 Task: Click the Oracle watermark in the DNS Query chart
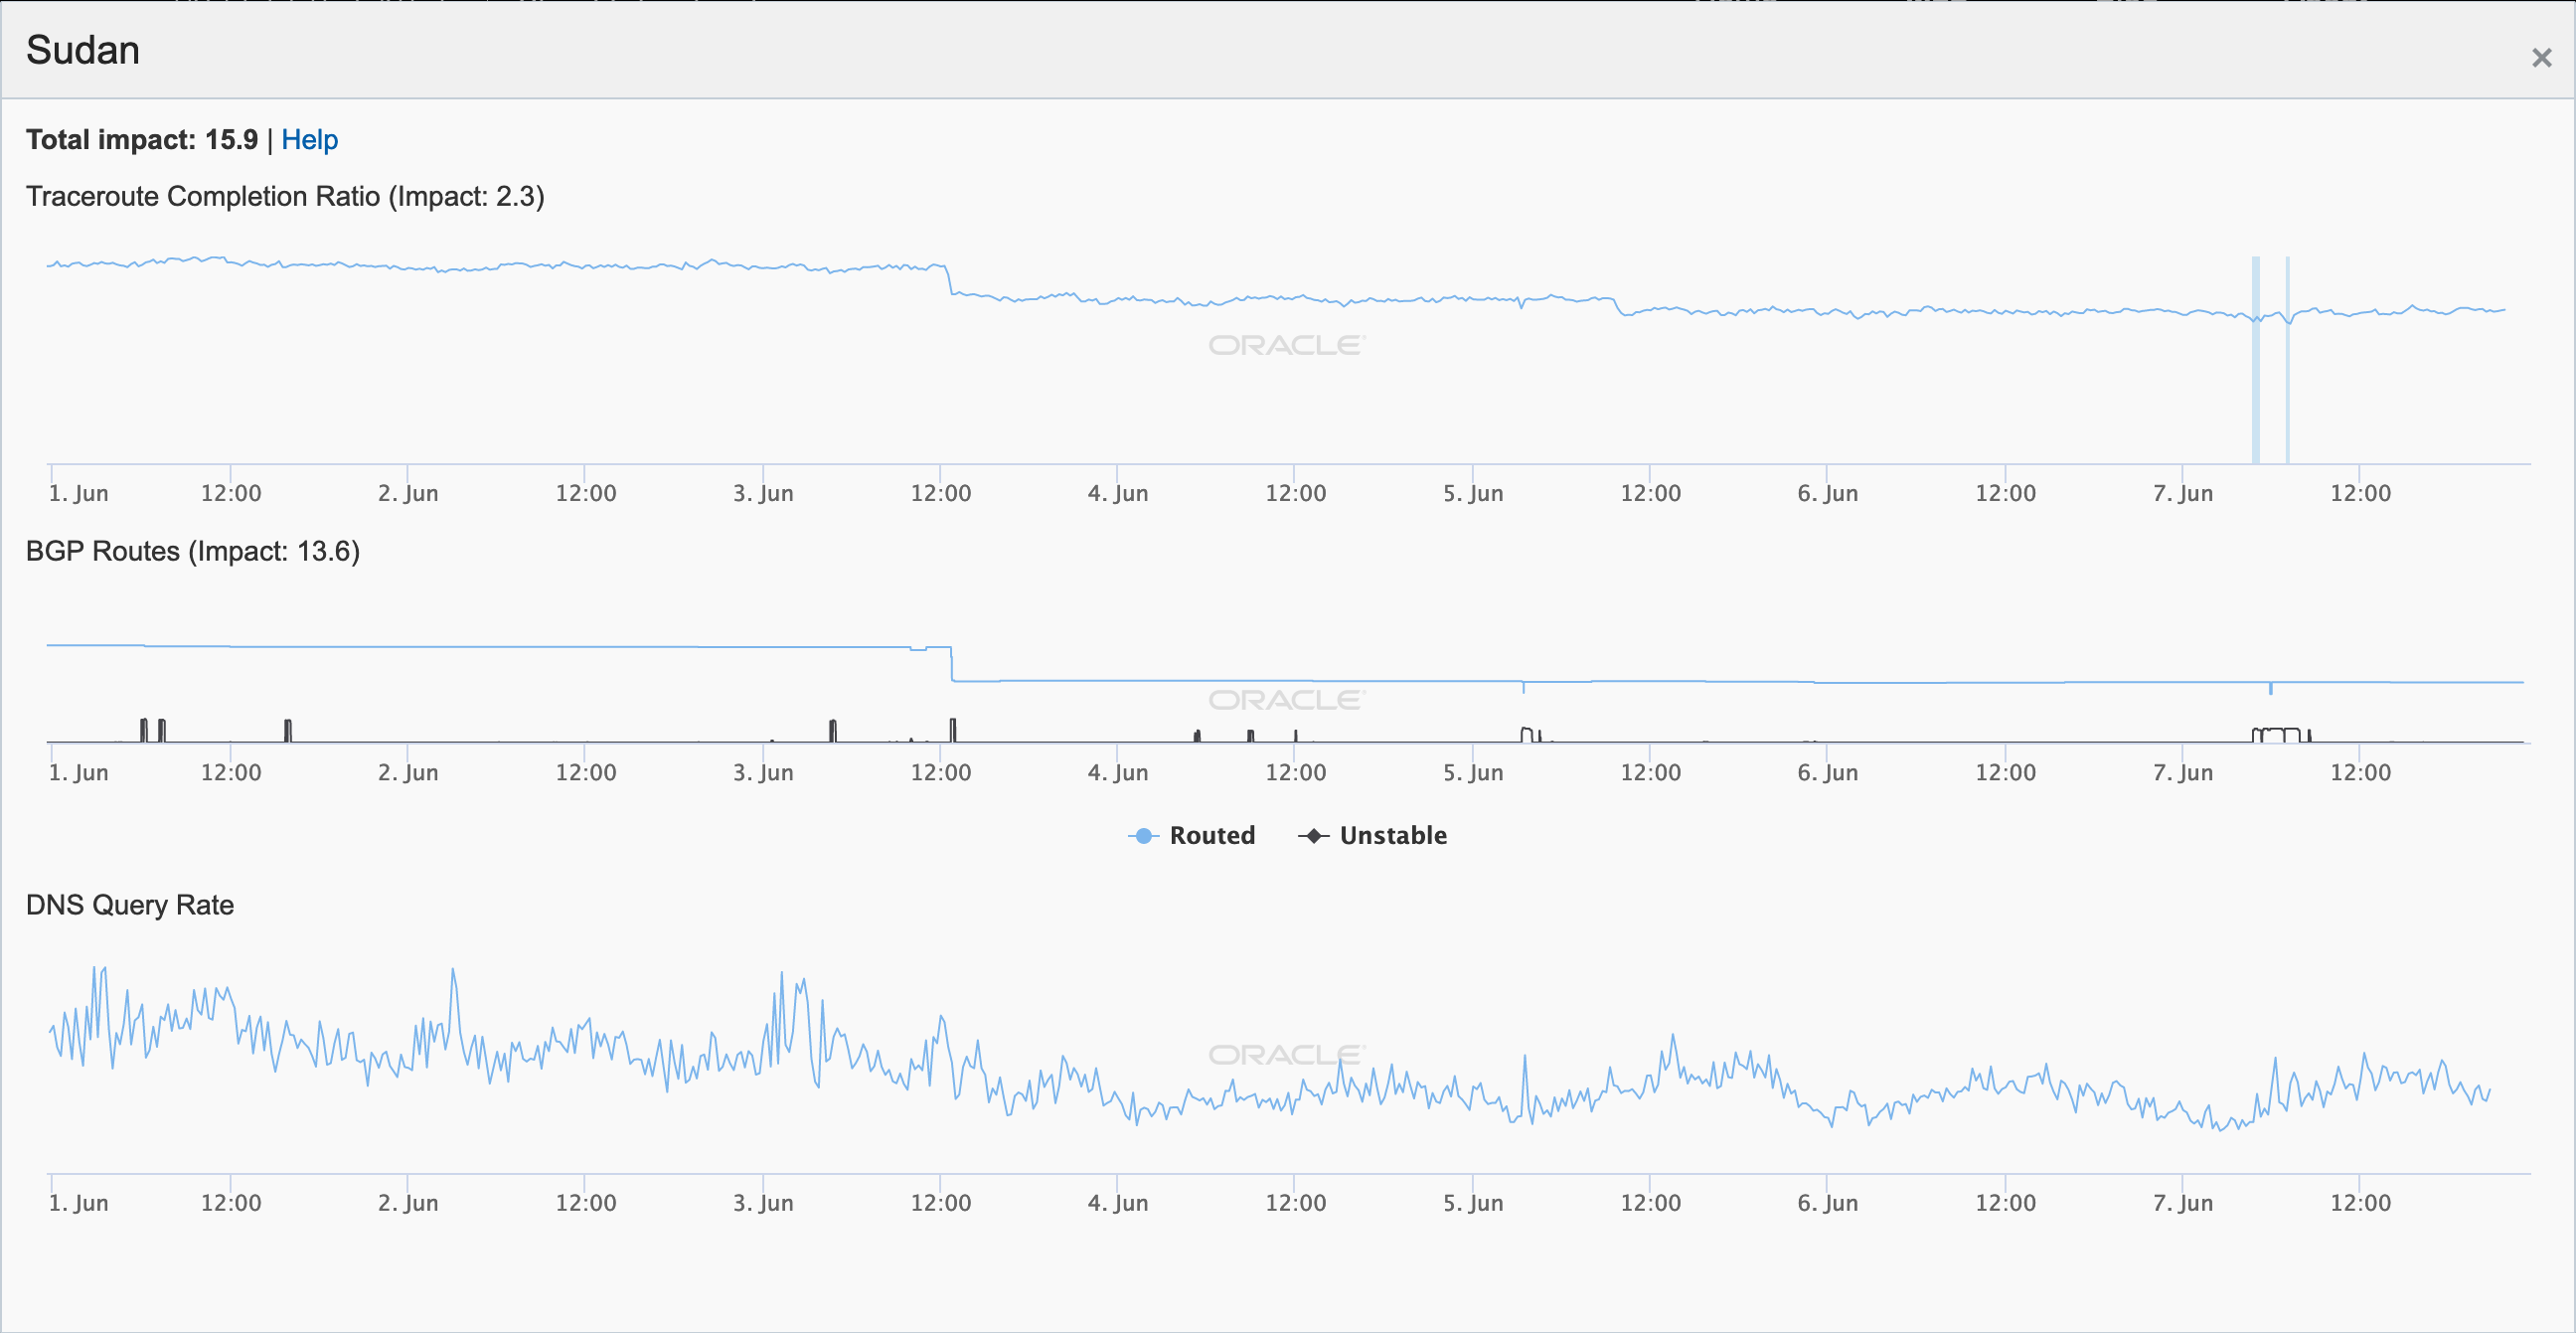(1286, 1055)
